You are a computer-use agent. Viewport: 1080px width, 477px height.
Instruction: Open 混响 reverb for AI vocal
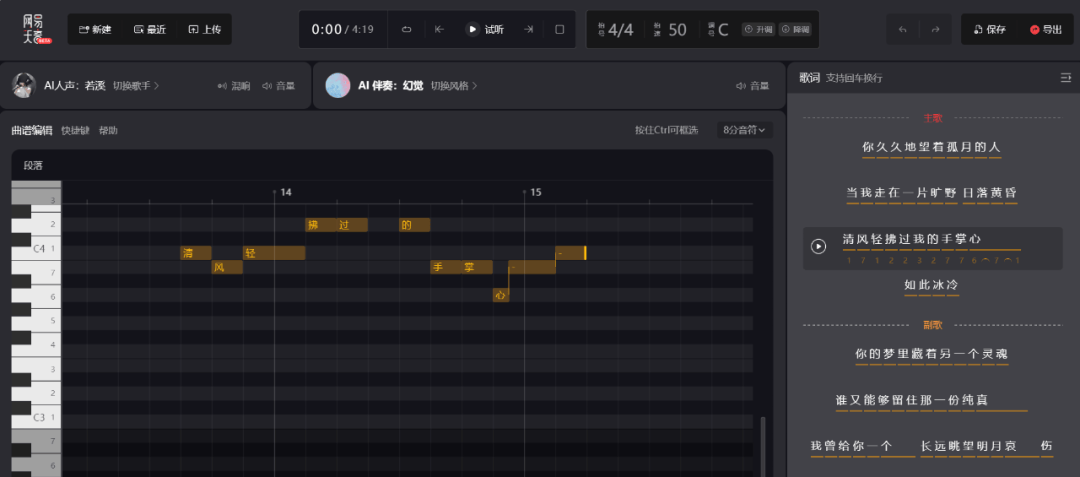pos(234,86)
